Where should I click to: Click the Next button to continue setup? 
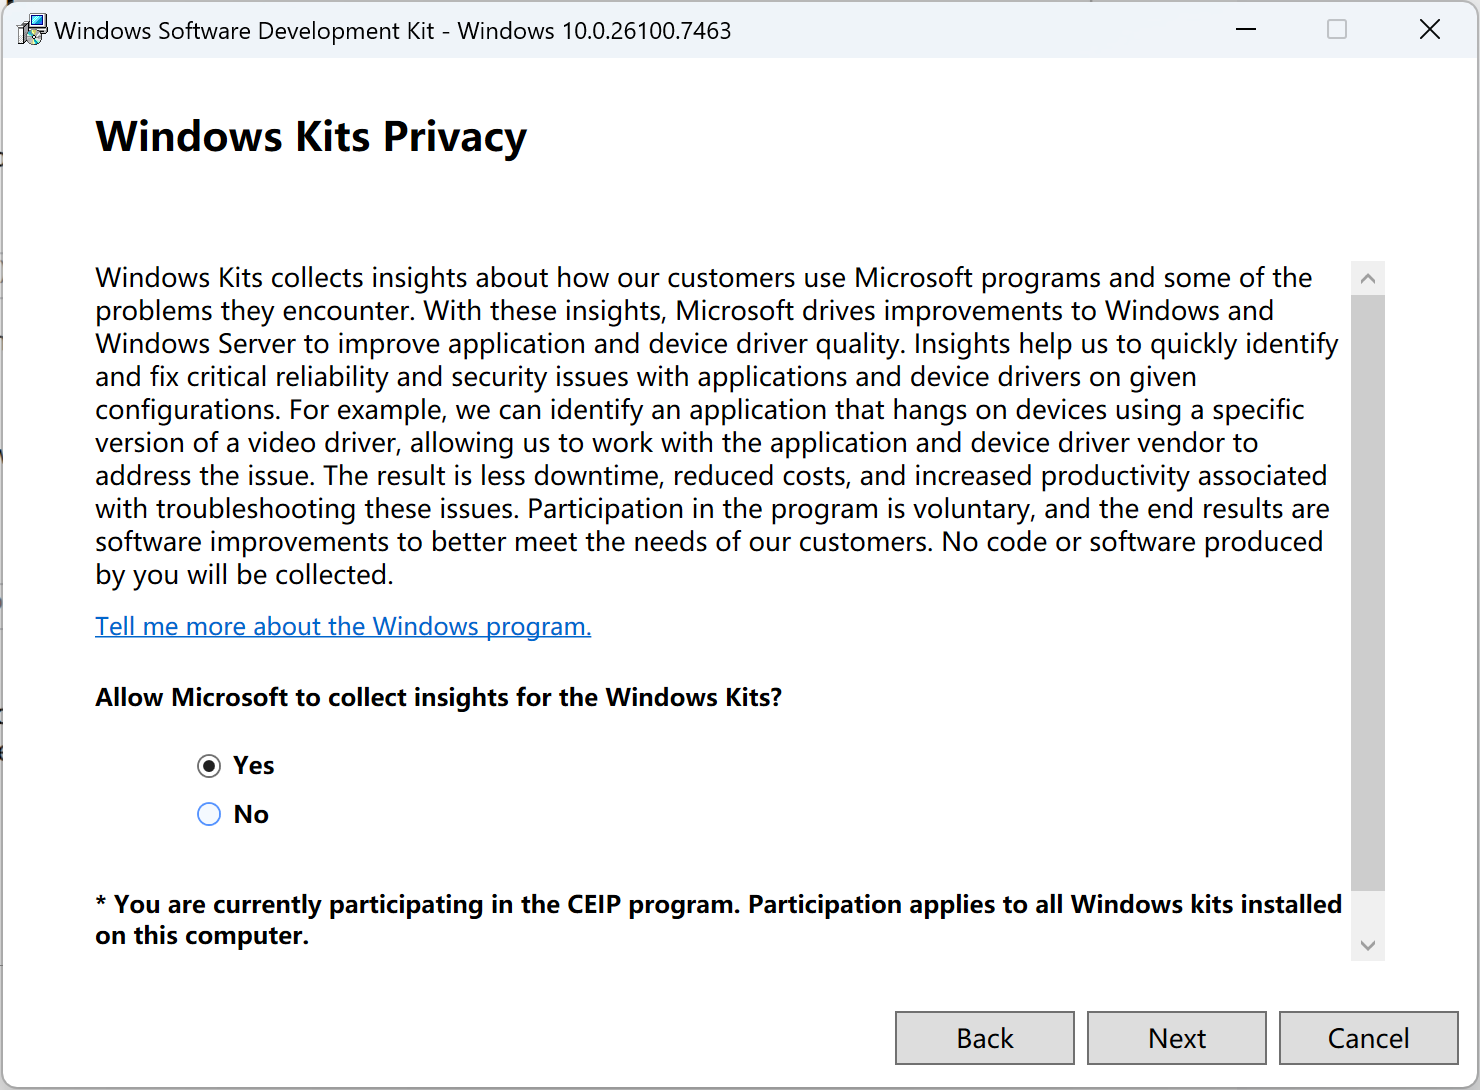pos(1176,1038)
